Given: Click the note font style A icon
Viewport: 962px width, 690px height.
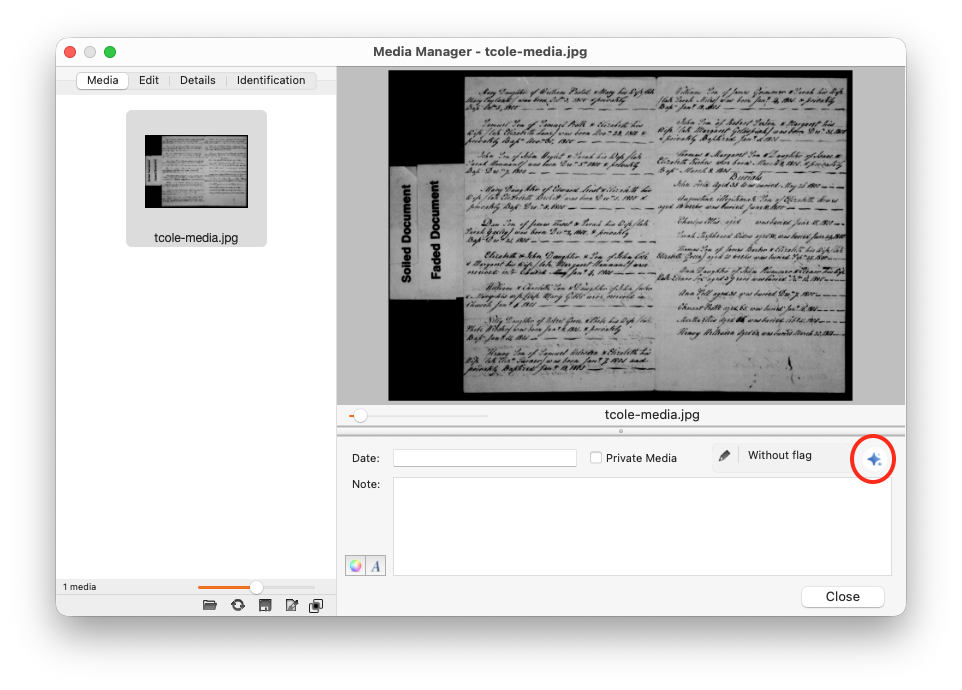Looking at the screenshot, I should coord(375,565).
